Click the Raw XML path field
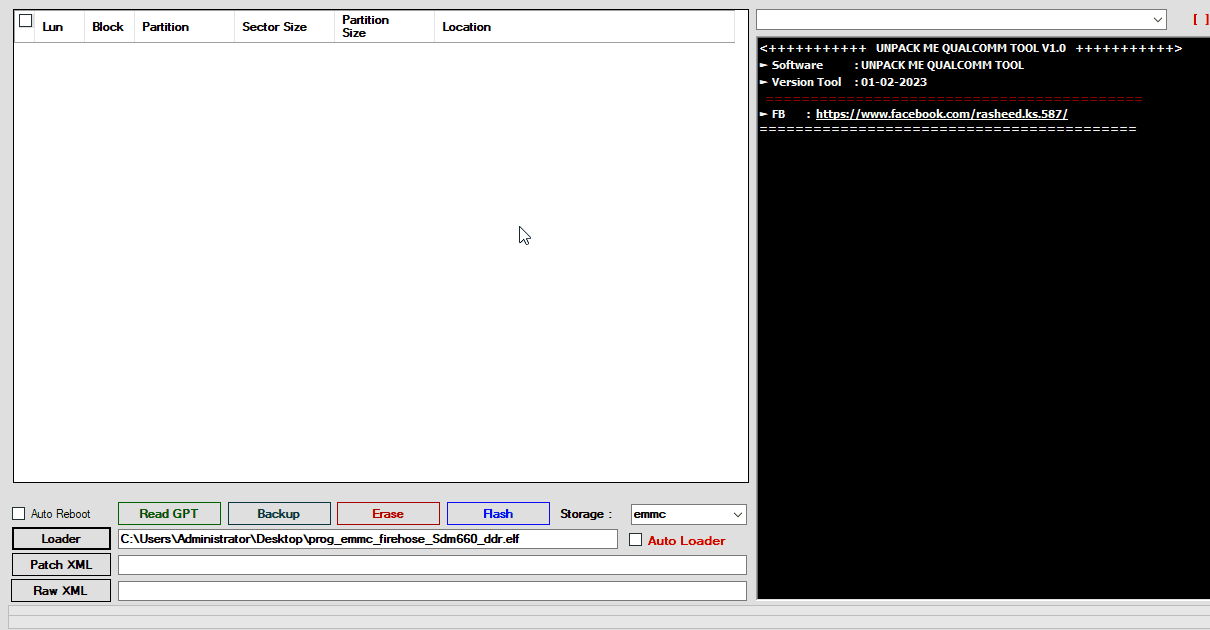The image size is (1210, 630). (x=432, y=591)
